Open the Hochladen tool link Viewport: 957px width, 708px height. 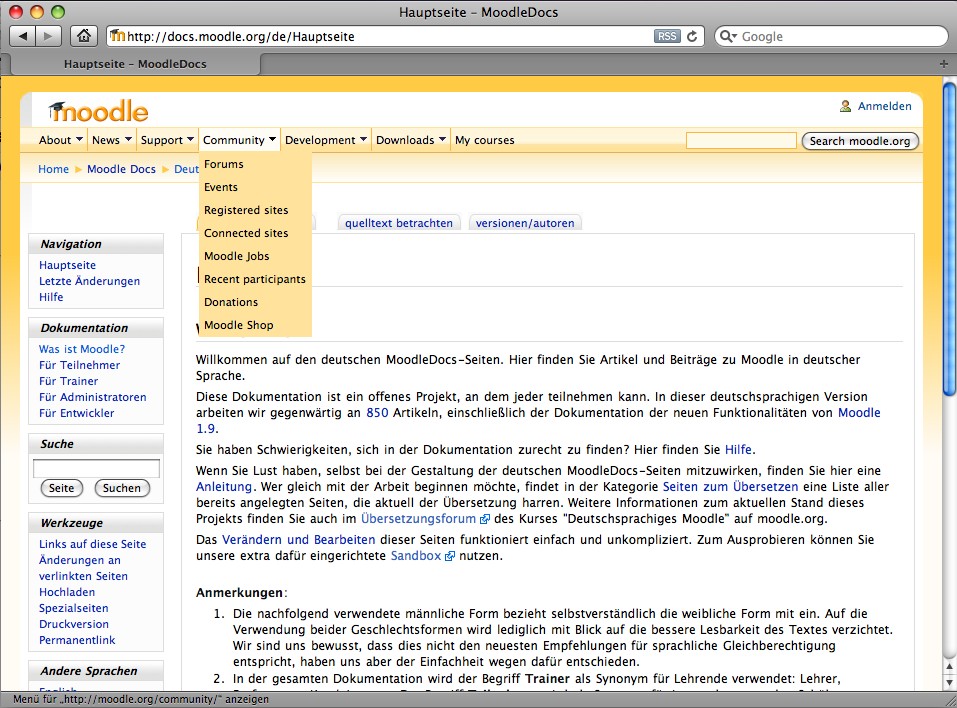coord(67,592)
